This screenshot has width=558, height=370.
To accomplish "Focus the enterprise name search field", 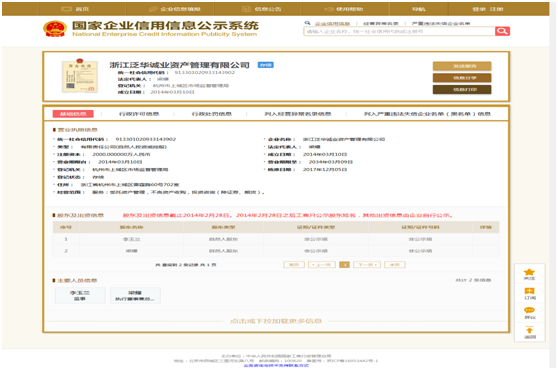I will click(x=399, y=31).
